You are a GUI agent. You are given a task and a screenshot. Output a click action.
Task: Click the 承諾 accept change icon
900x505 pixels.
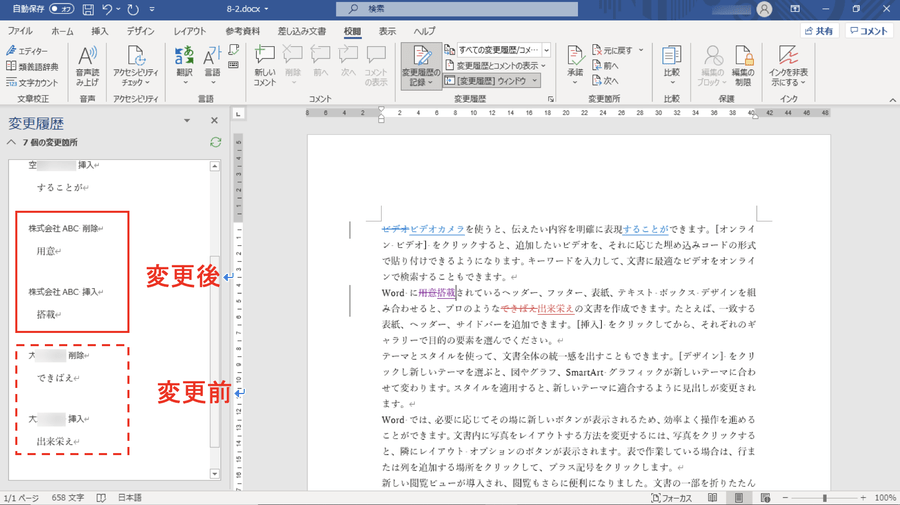point(575,58)
